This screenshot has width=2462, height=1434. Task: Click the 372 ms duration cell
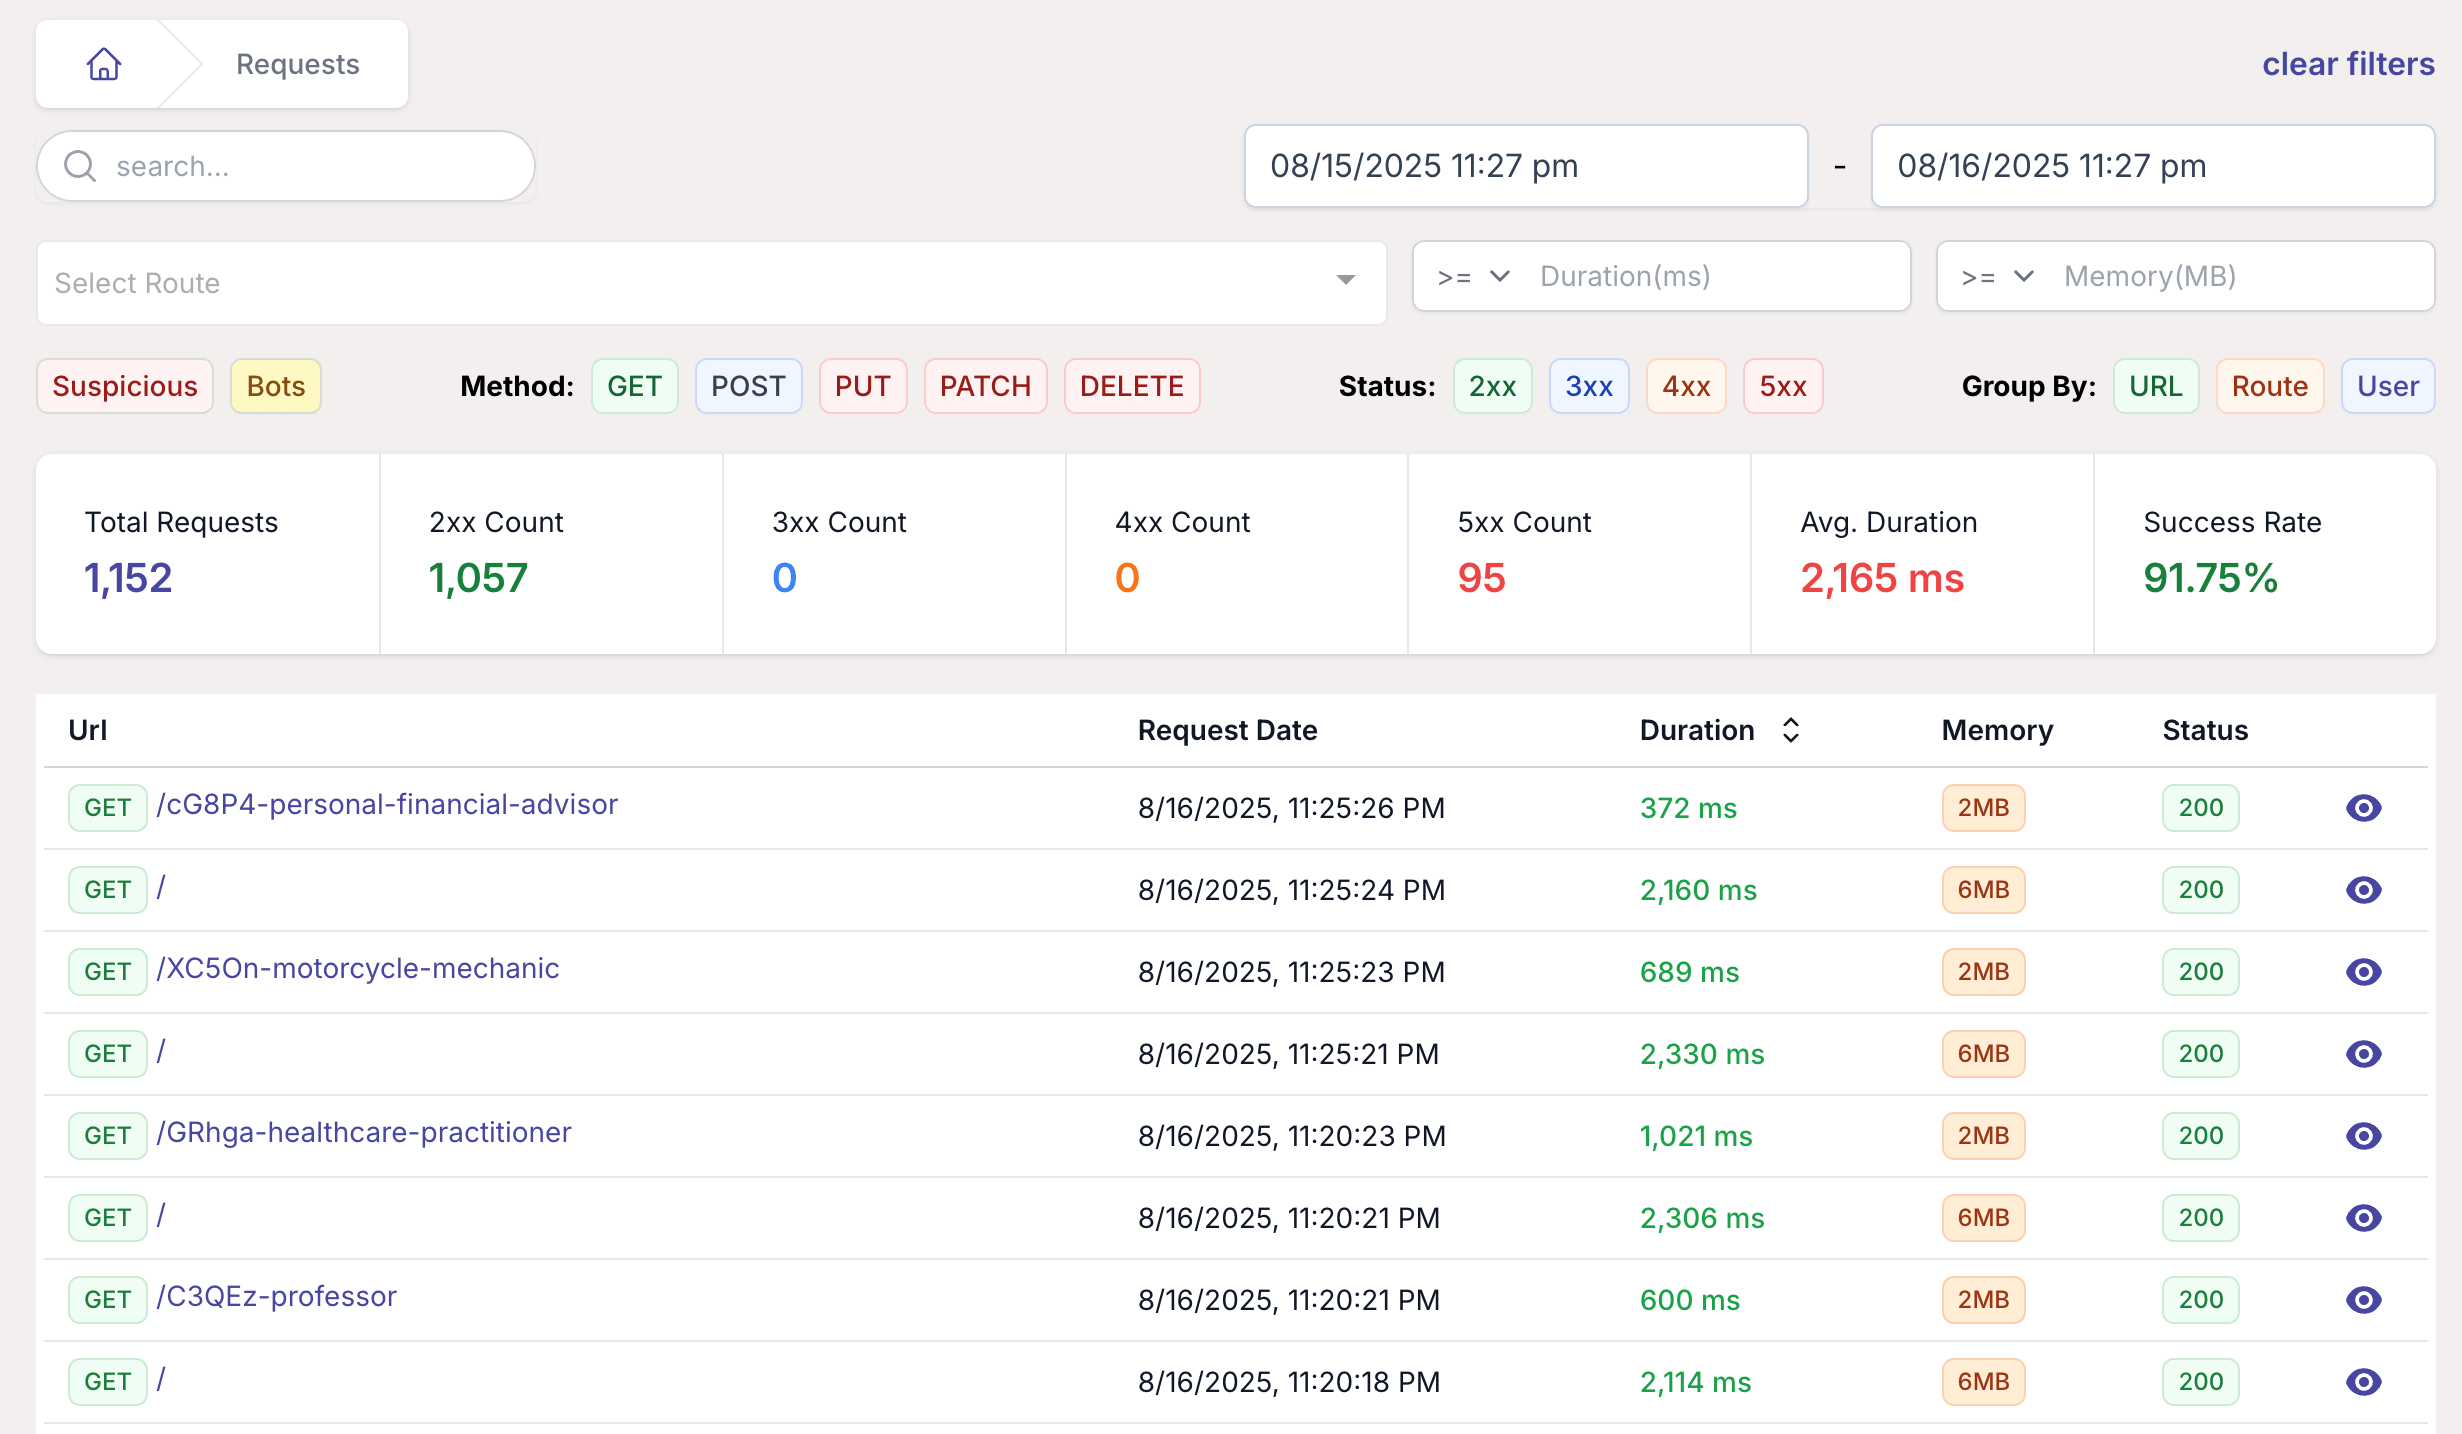(1689, 808)
